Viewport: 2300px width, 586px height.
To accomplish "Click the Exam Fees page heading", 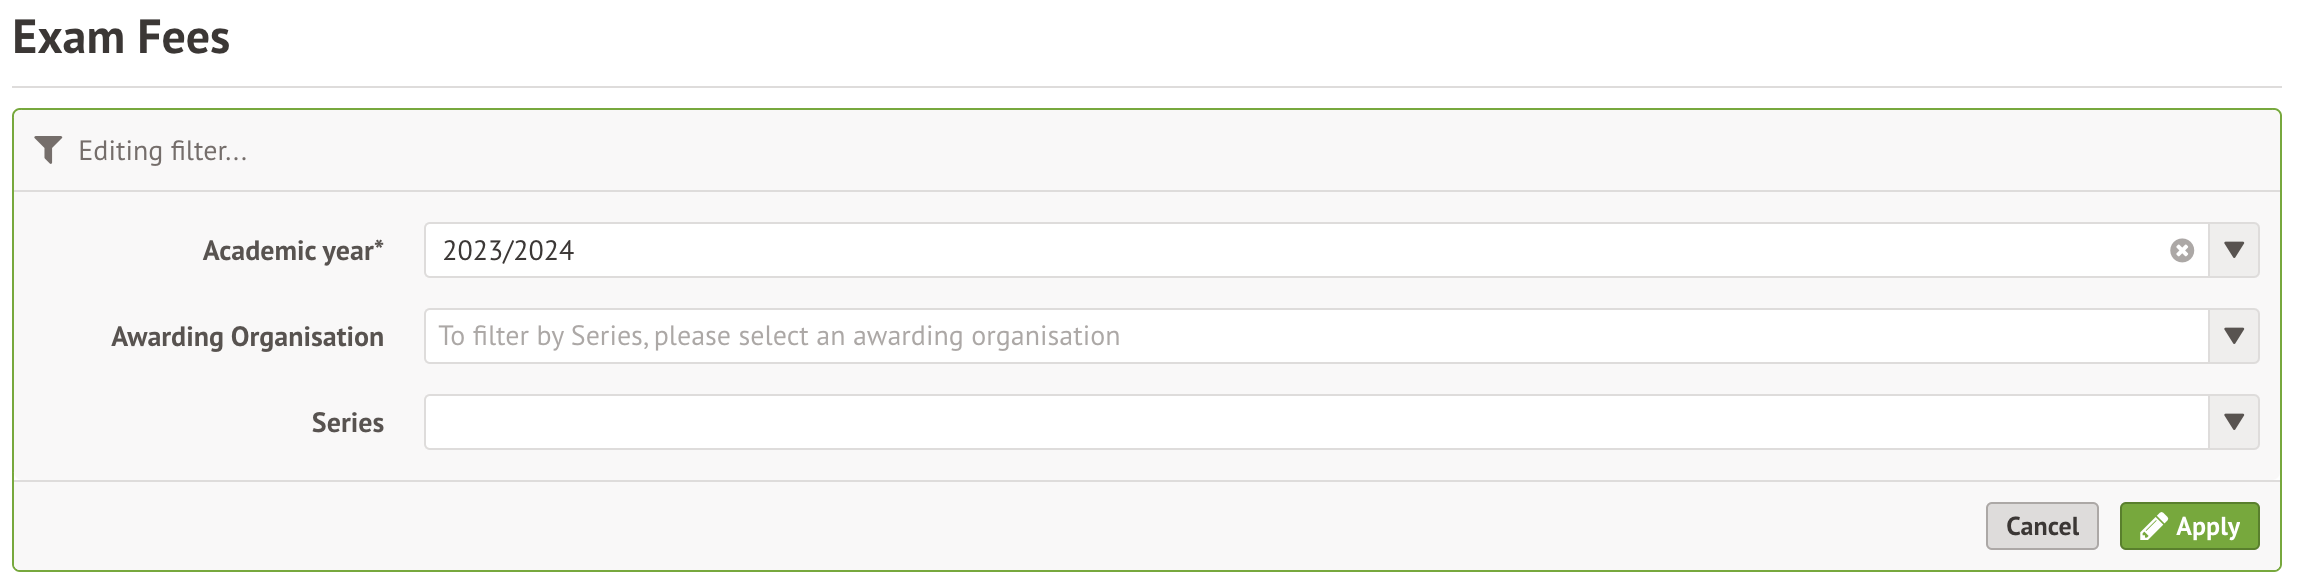I will (121, 38).
